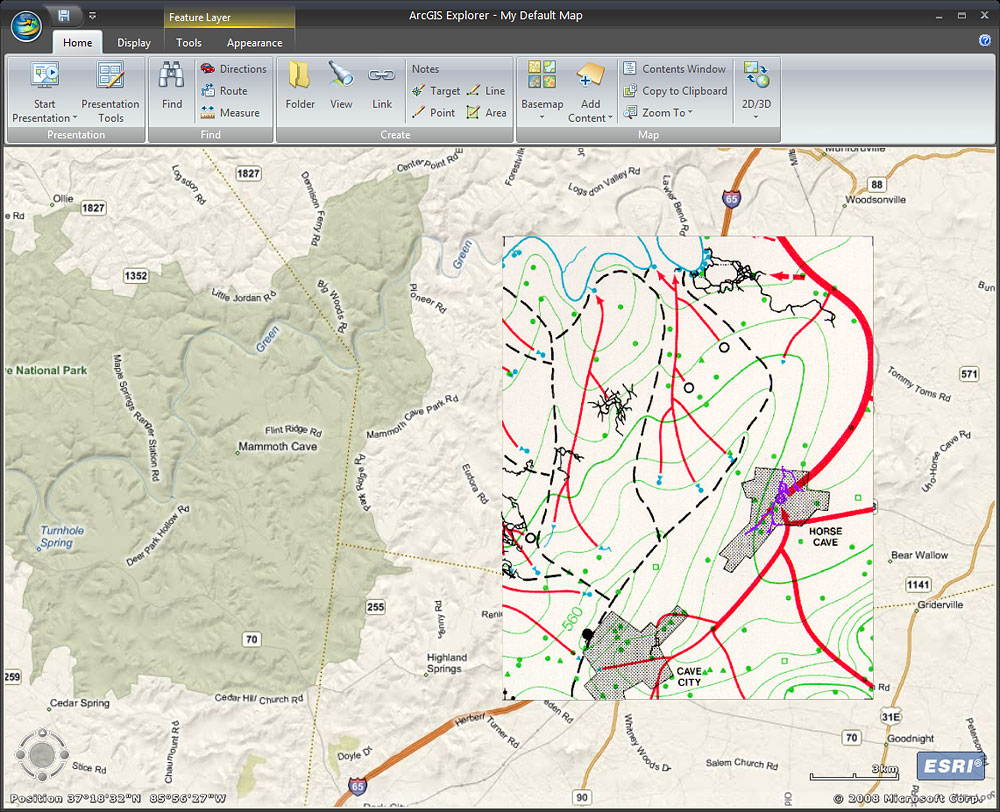The width and height of the screenshot is (1000, 812).
Task: Click the Add Content icon
Action: coord(590,75)
